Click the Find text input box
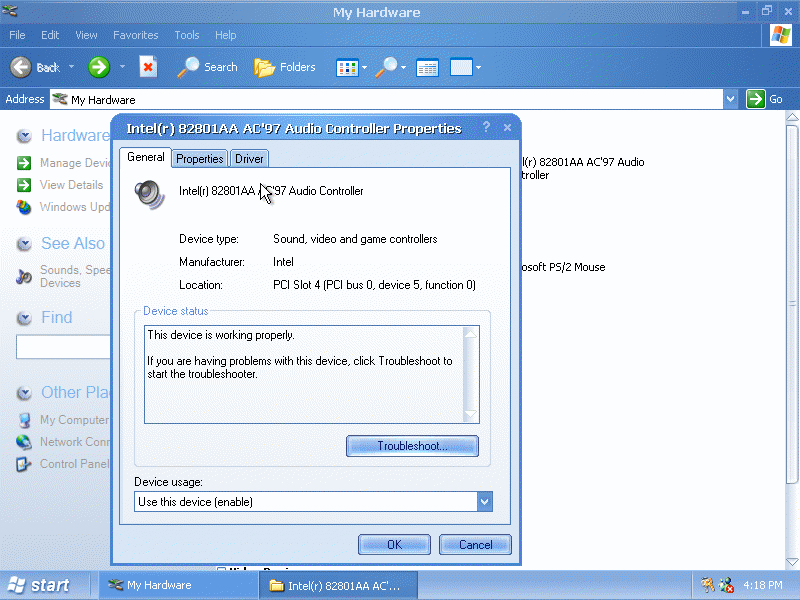 point(63,347)
